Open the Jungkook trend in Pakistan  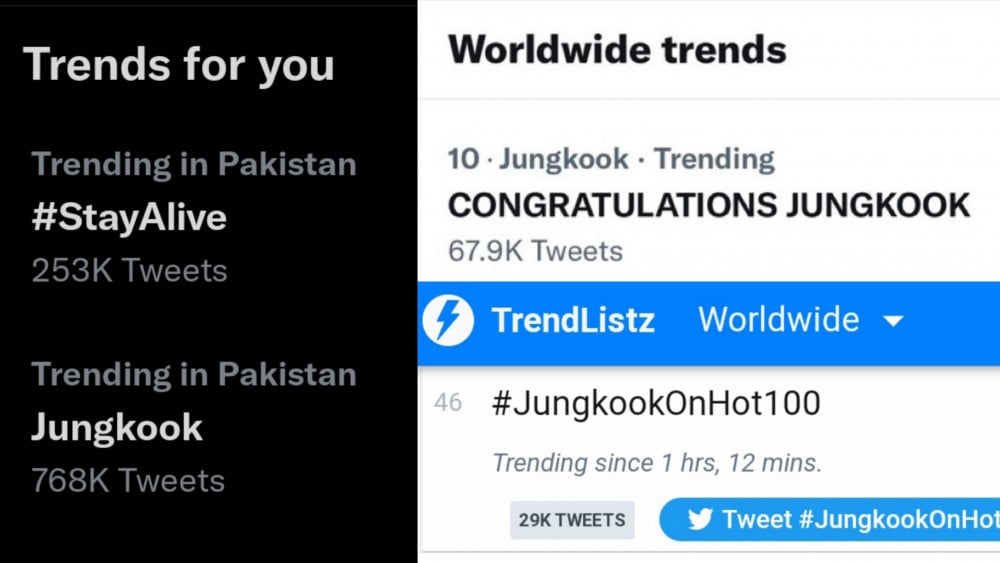pos(117,427)
